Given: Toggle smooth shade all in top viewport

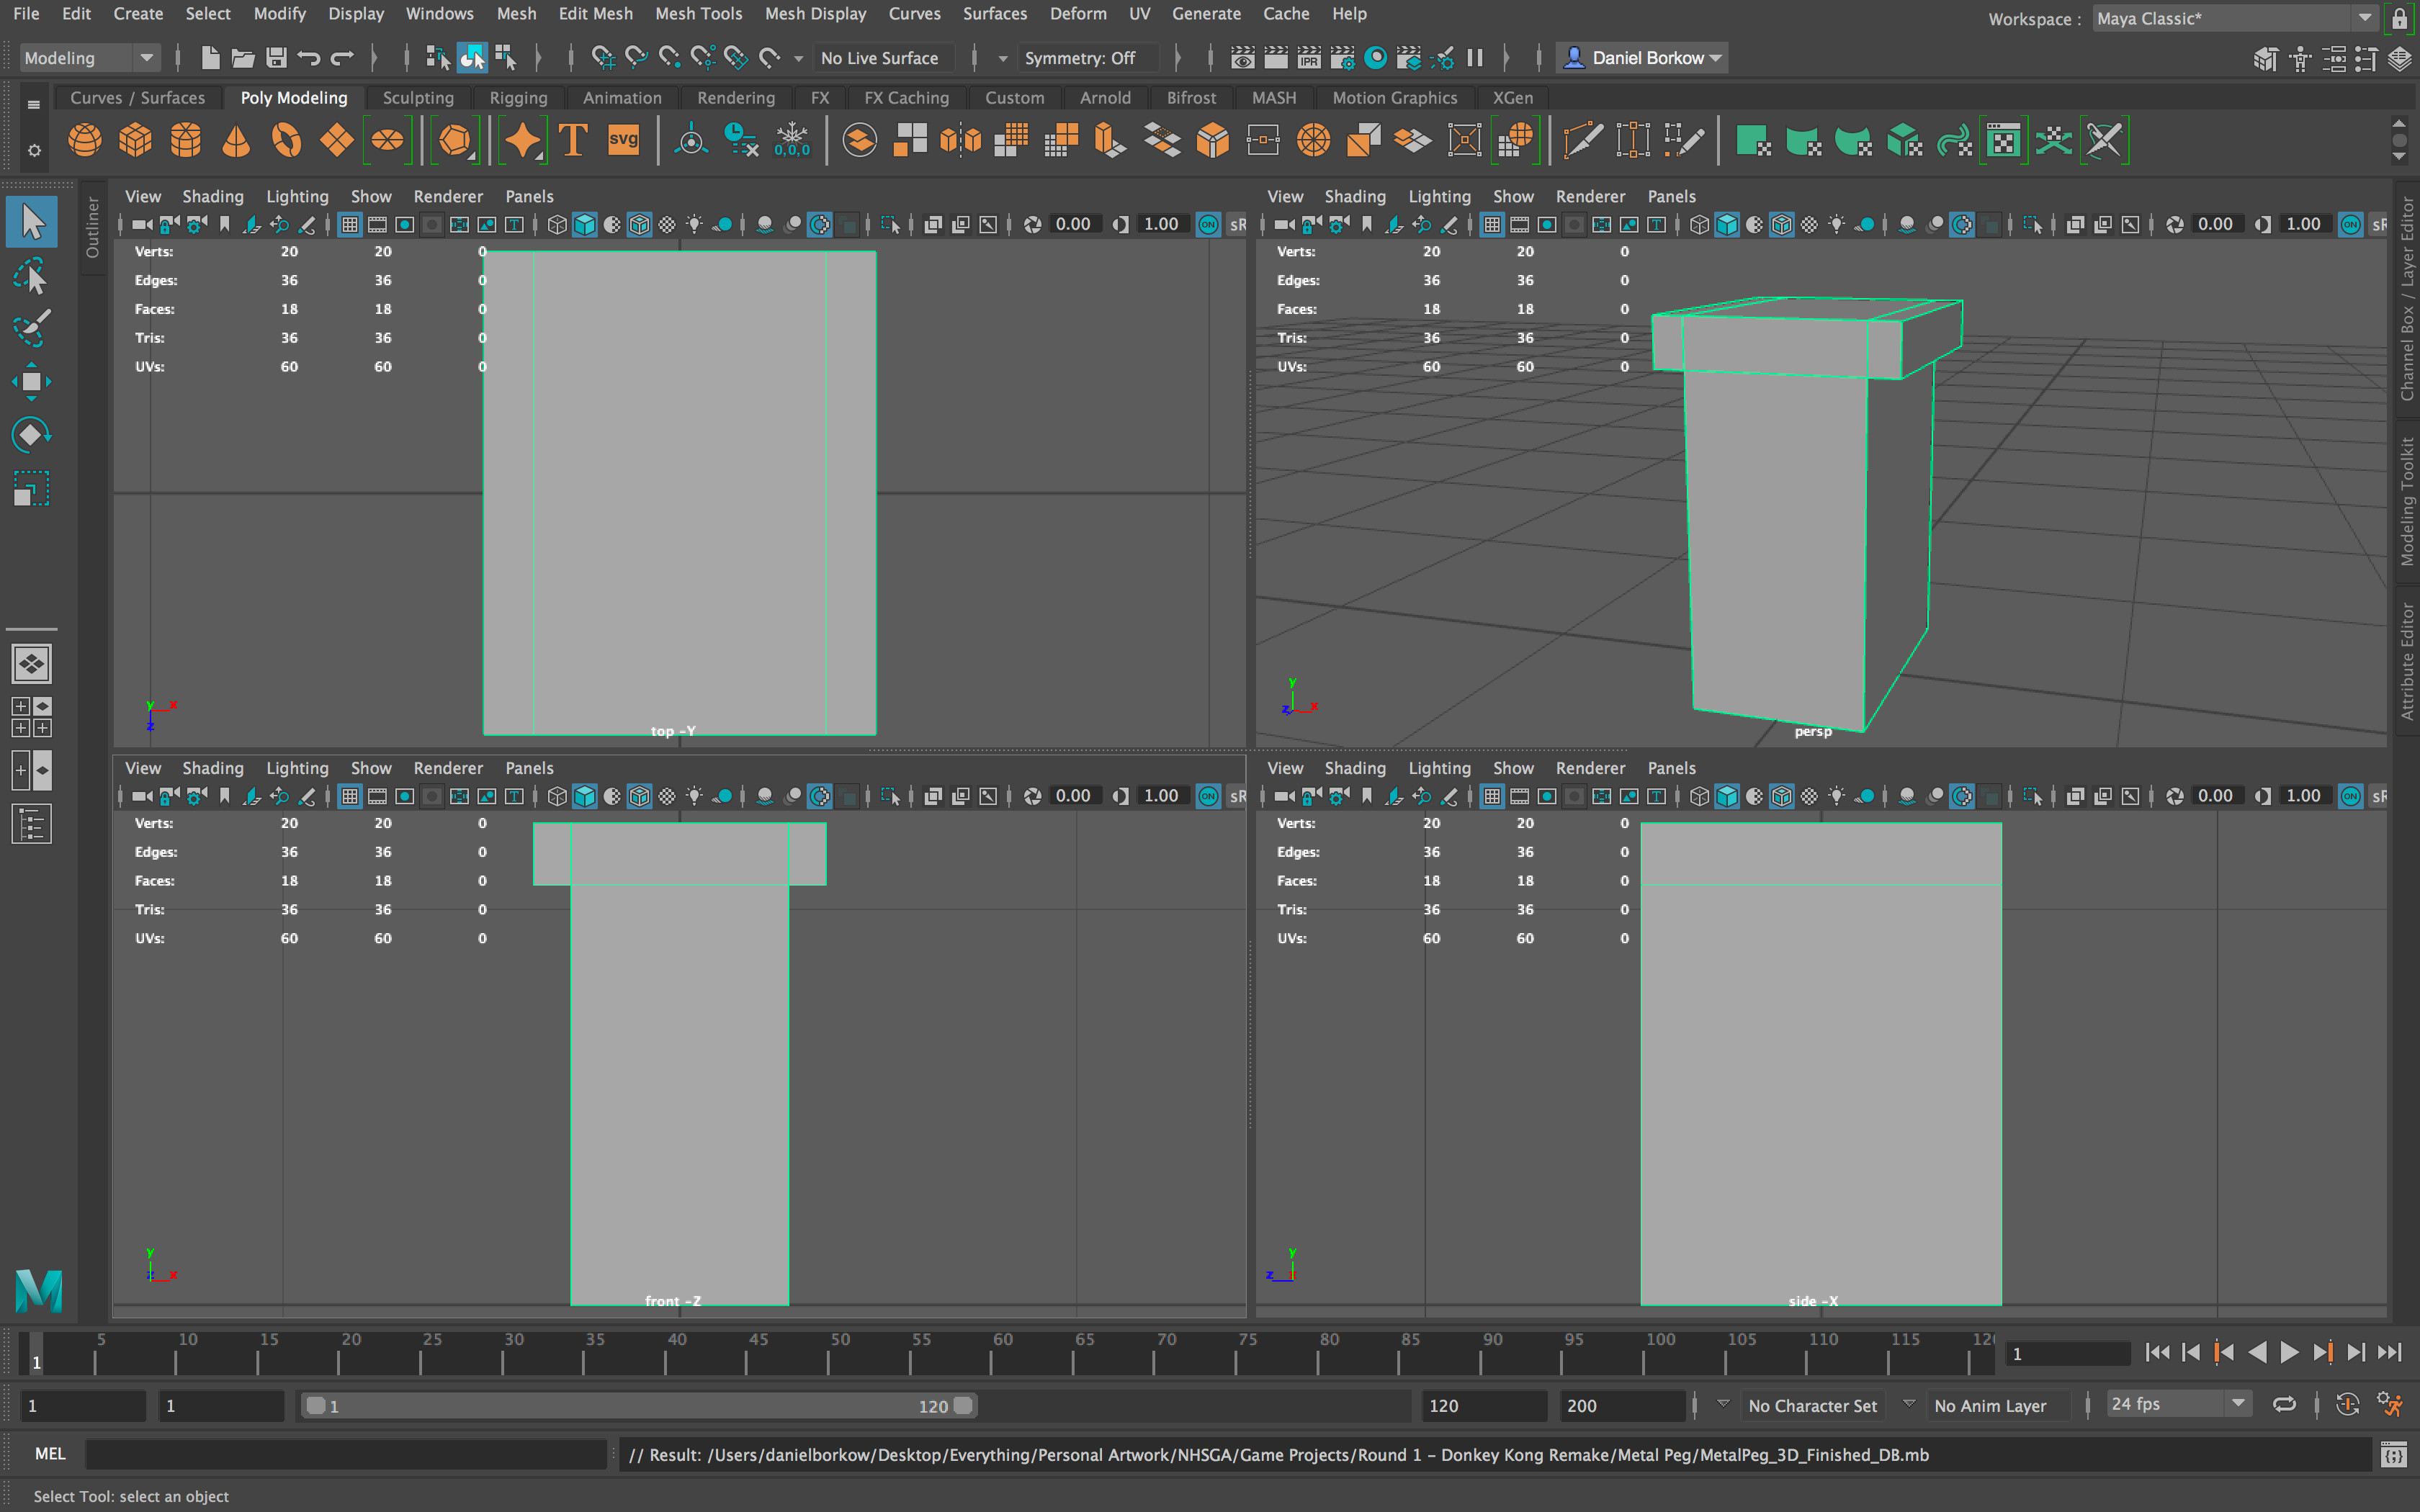Looking at the screenshot, I should [585, 224].
